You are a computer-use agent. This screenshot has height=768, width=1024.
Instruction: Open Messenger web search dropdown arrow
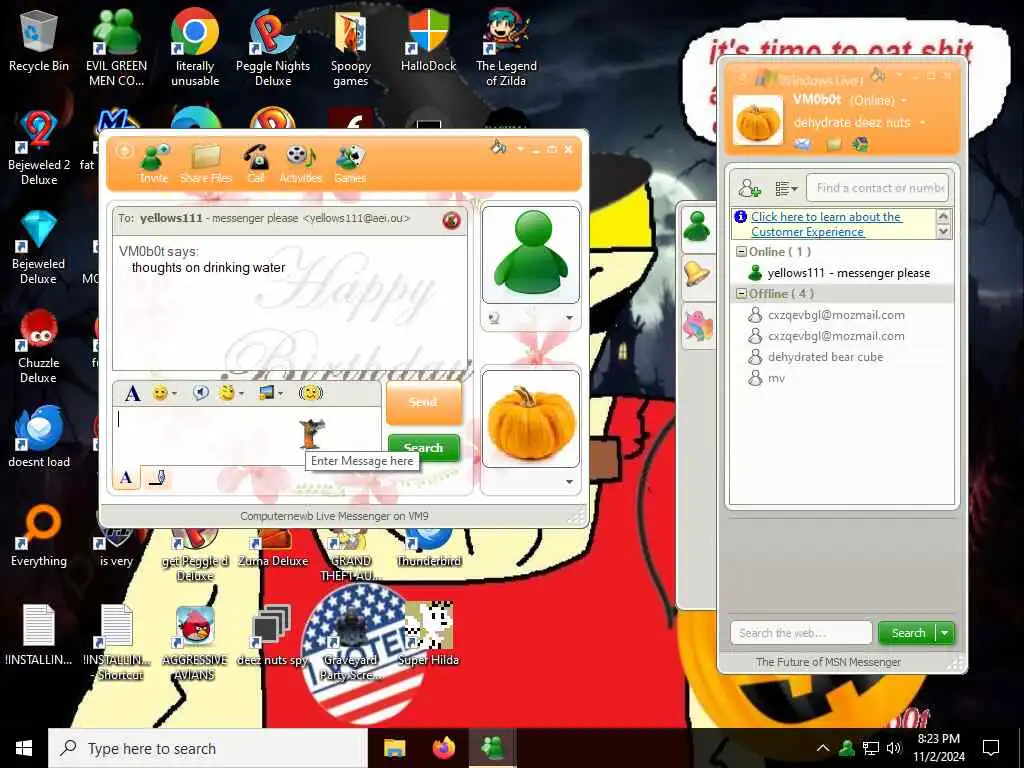coord(945,633)
